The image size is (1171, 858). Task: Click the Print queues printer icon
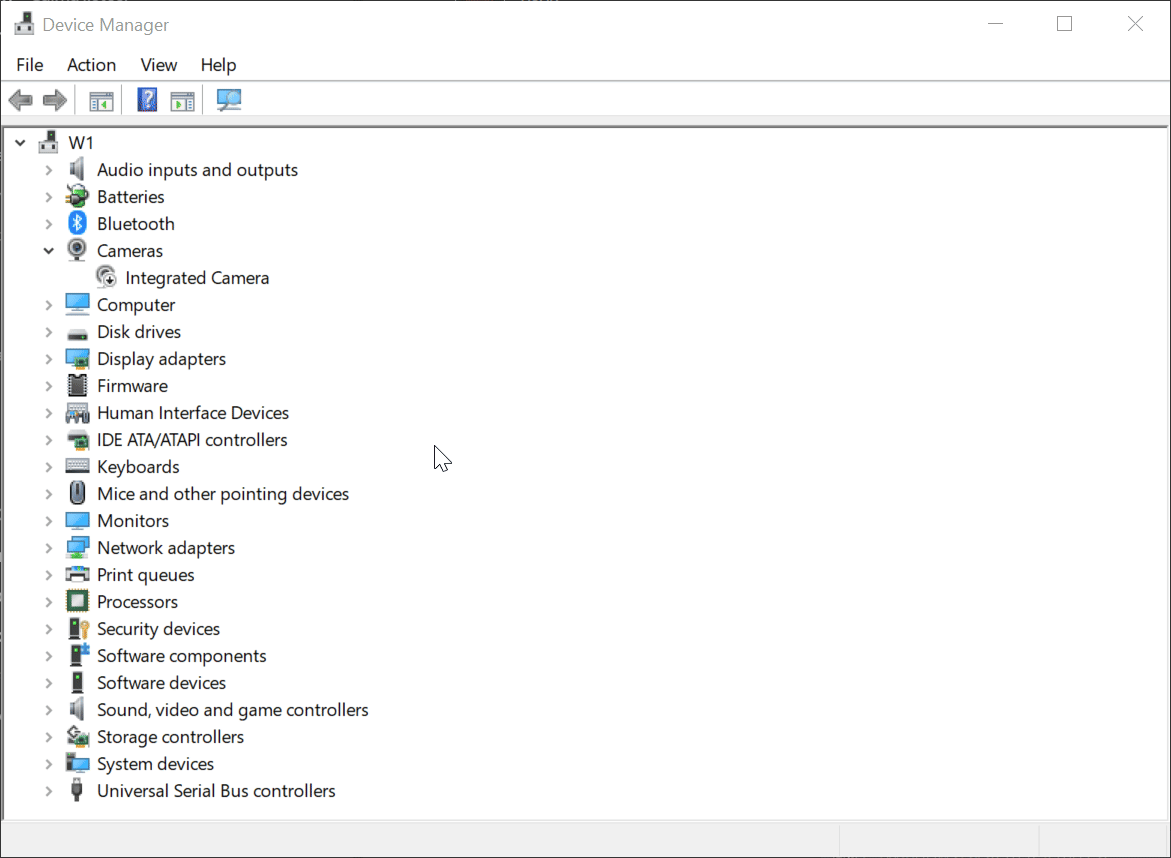pos(77,574)
